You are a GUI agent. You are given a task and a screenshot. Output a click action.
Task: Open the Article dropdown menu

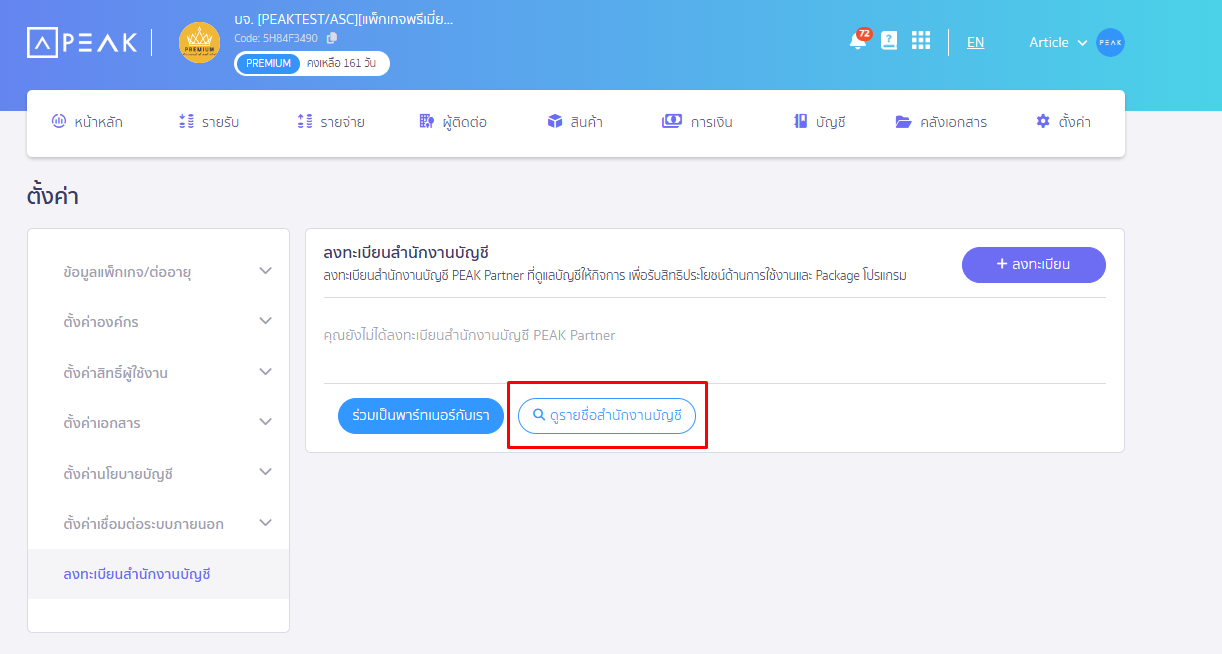[1056, 42]
